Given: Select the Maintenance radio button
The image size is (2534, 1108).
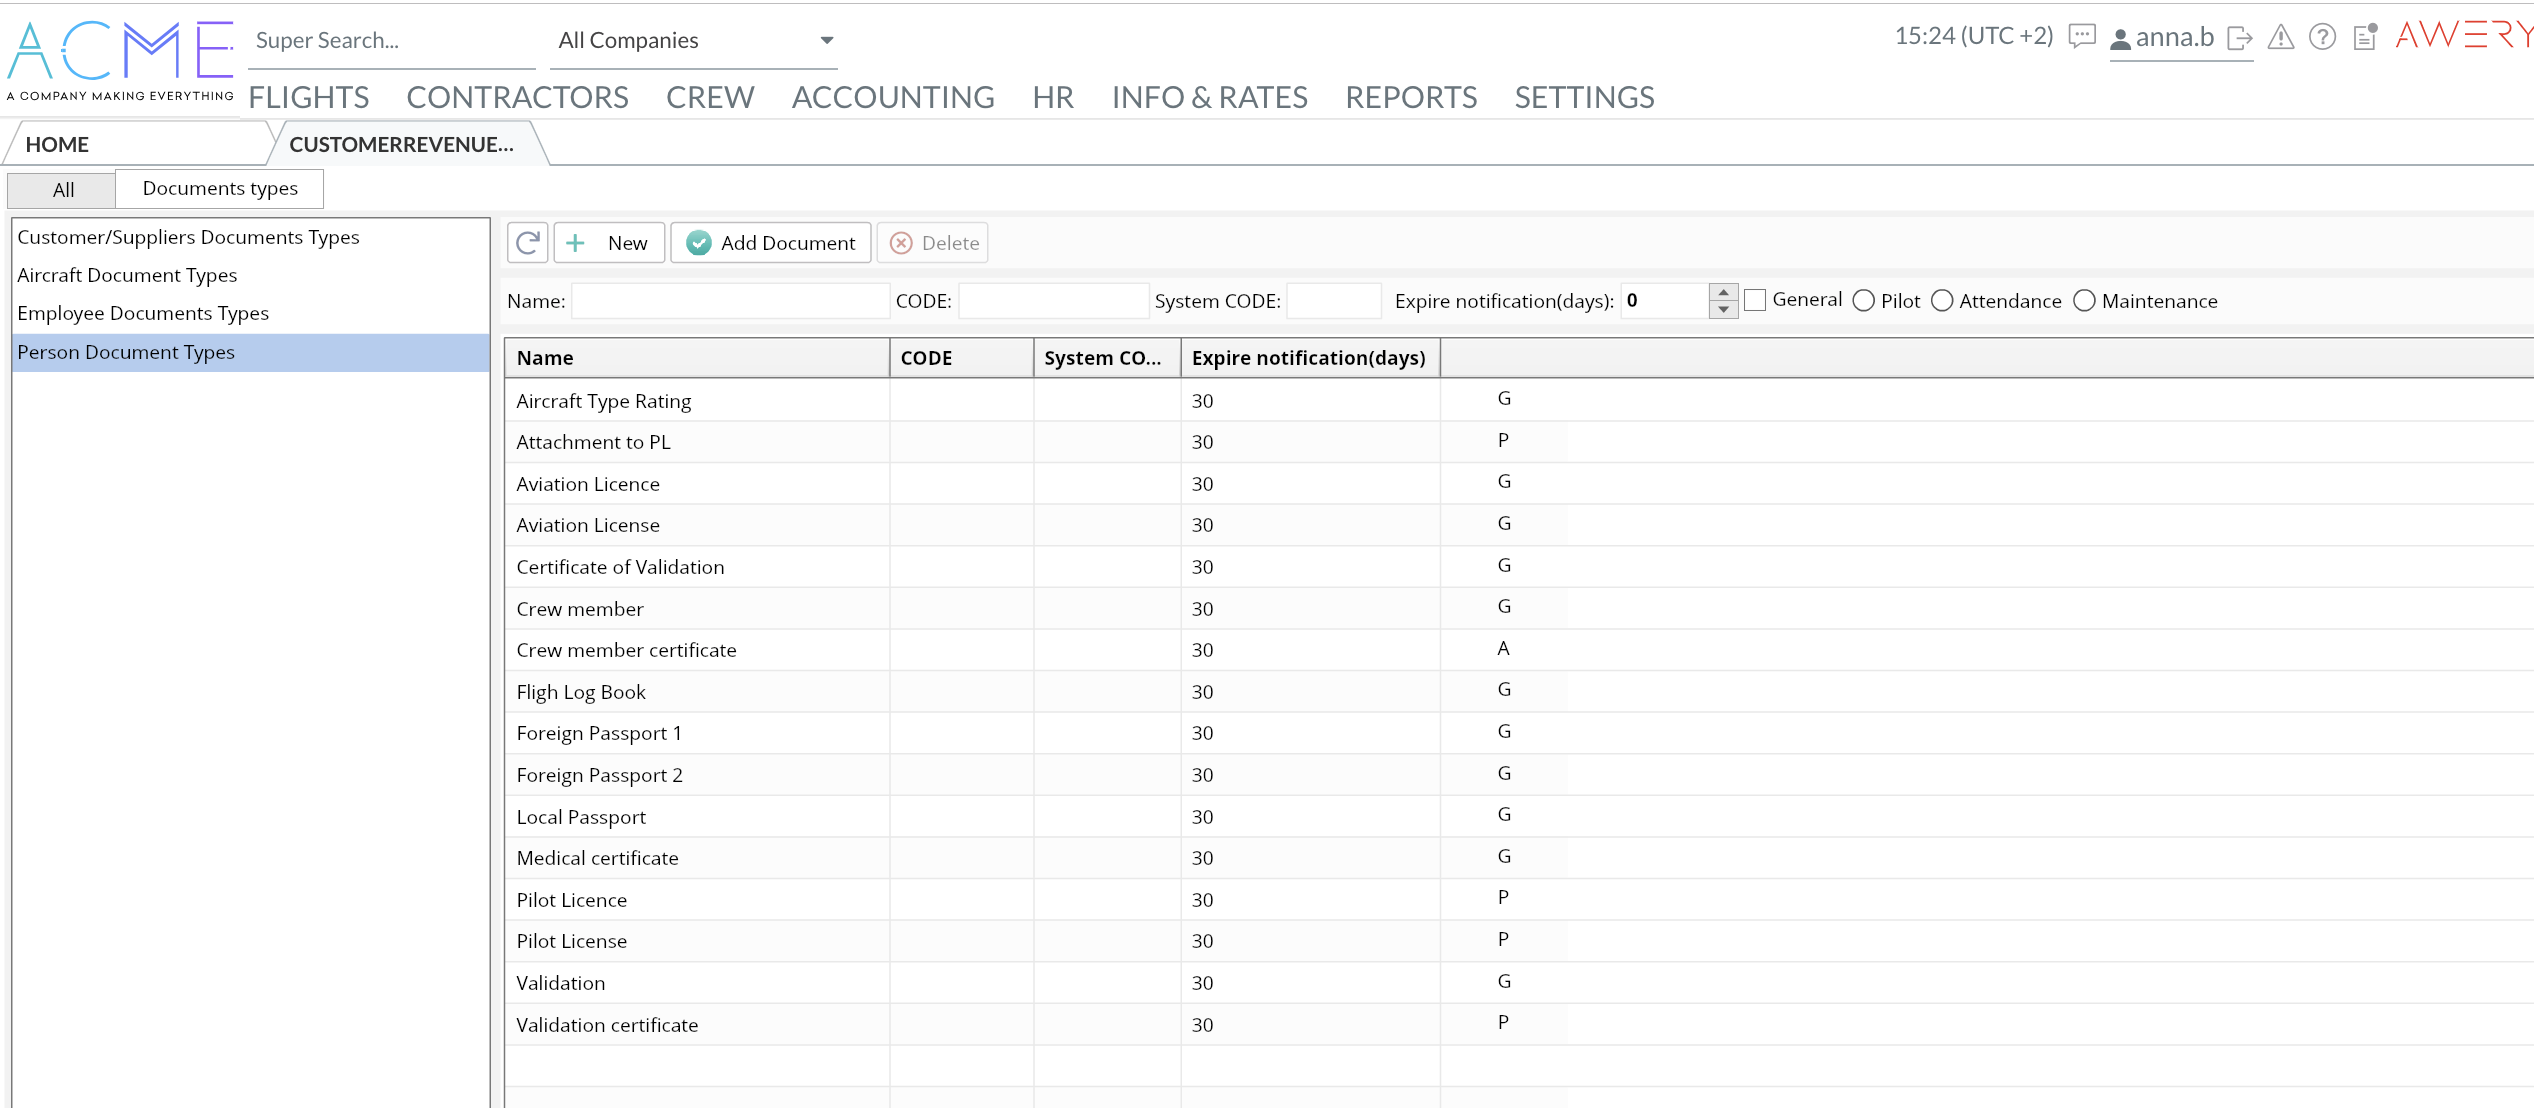Looking at the screenshot, I should pyautogui.click(x=2084, y=301).
